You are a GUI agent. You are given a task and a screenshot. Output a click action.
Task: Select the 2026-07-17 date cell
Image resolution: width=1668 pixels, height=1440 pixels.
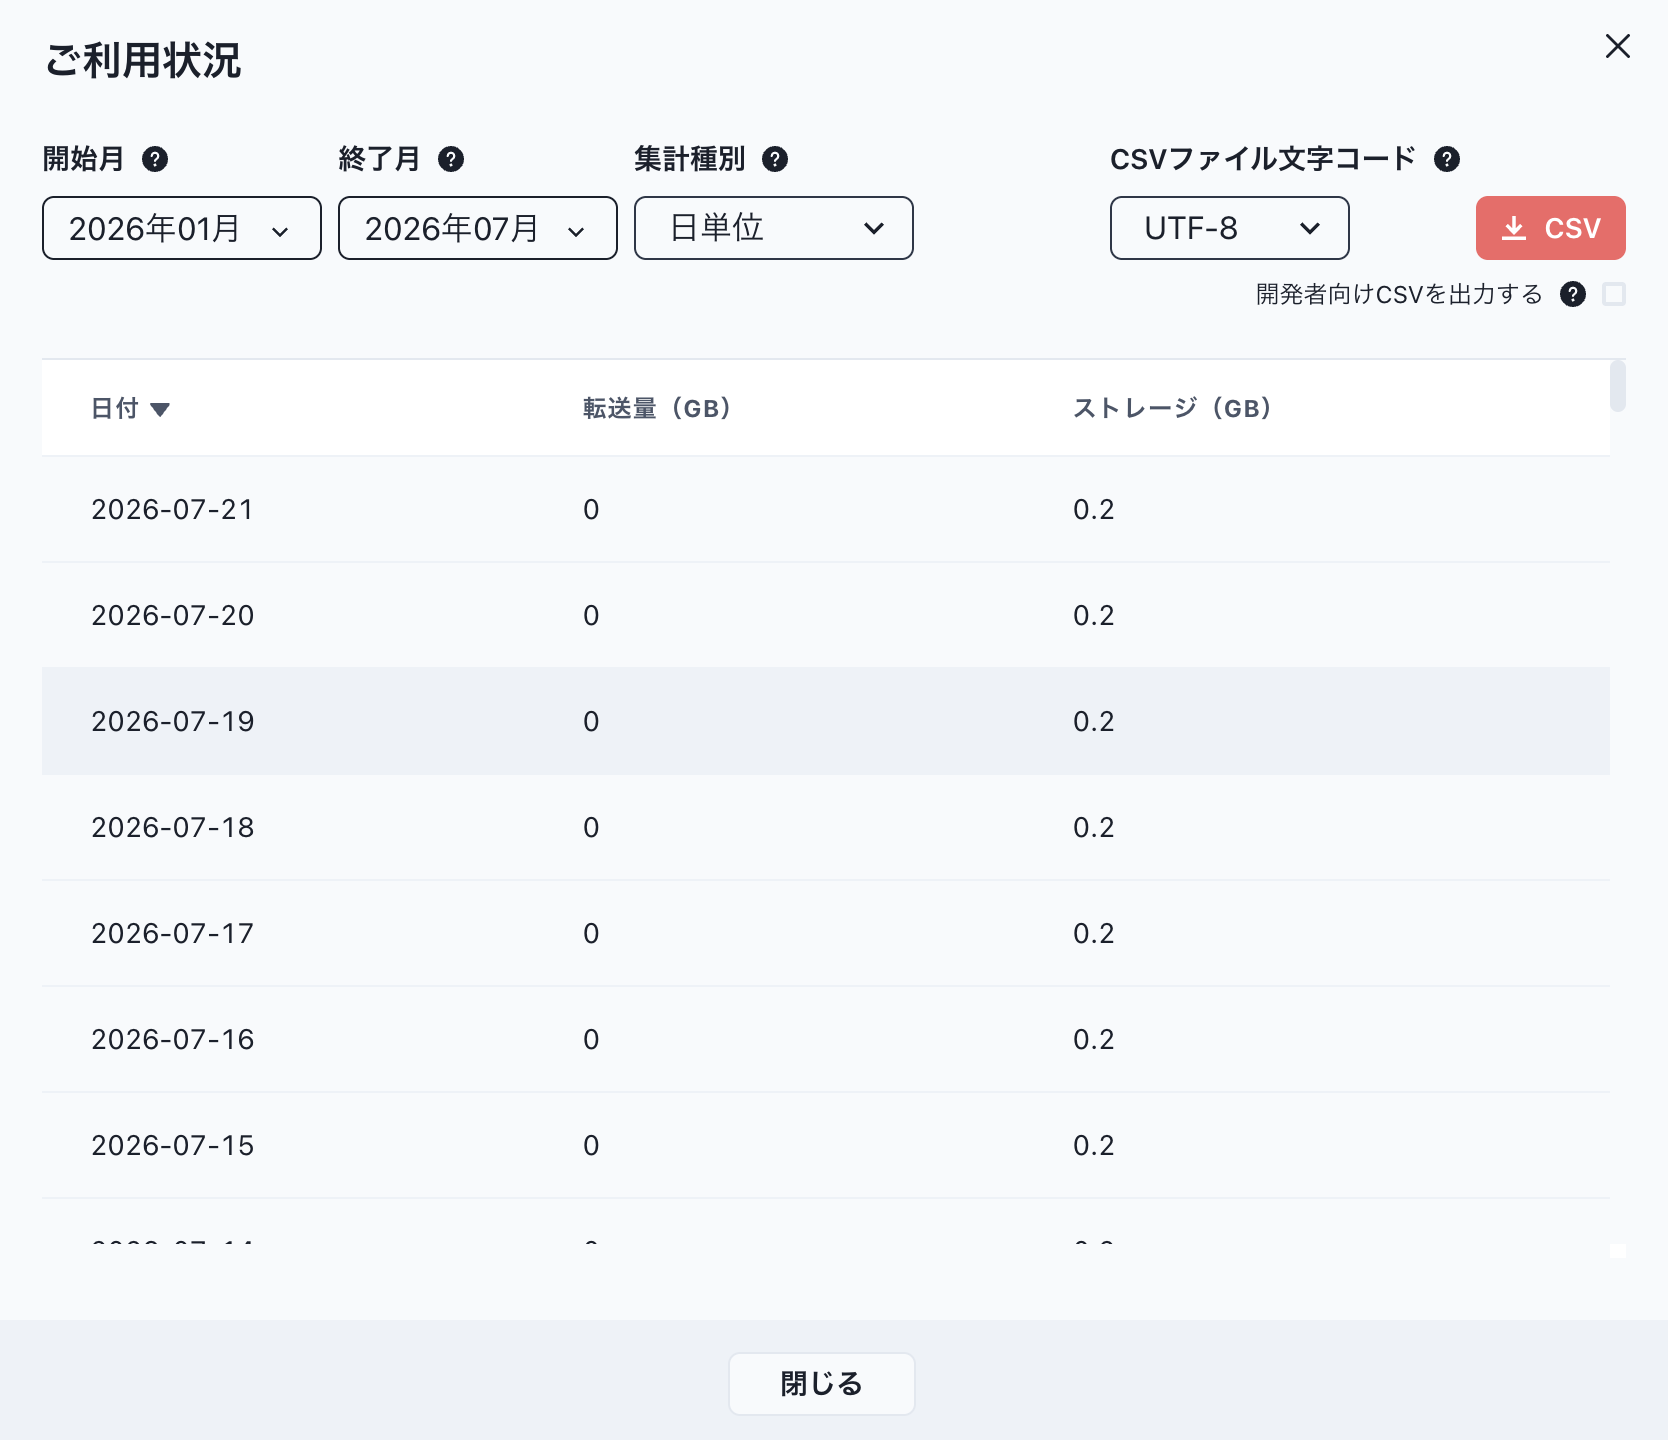[x=173, y=934]
